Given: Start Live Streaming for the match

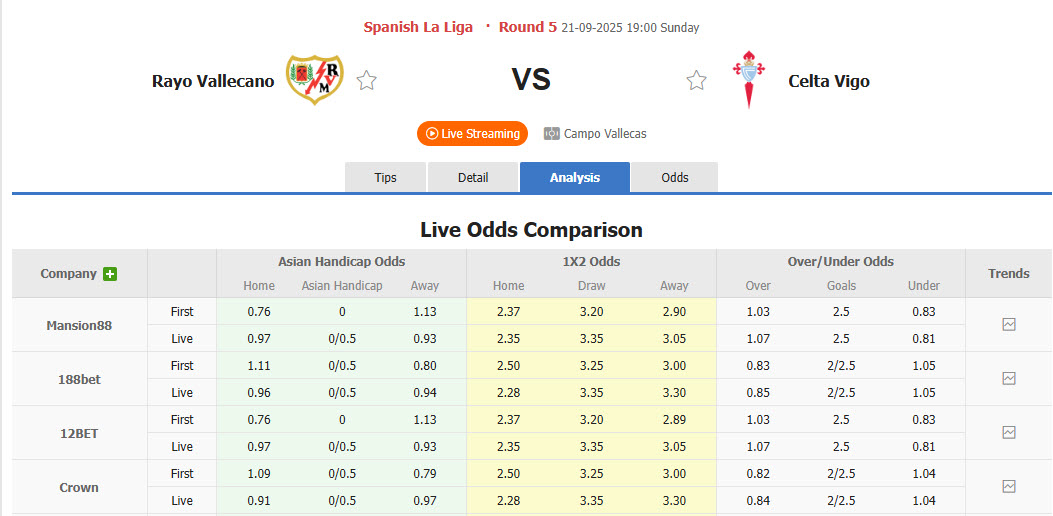Looking at the screenshot, I should click(x=472, y=134).
